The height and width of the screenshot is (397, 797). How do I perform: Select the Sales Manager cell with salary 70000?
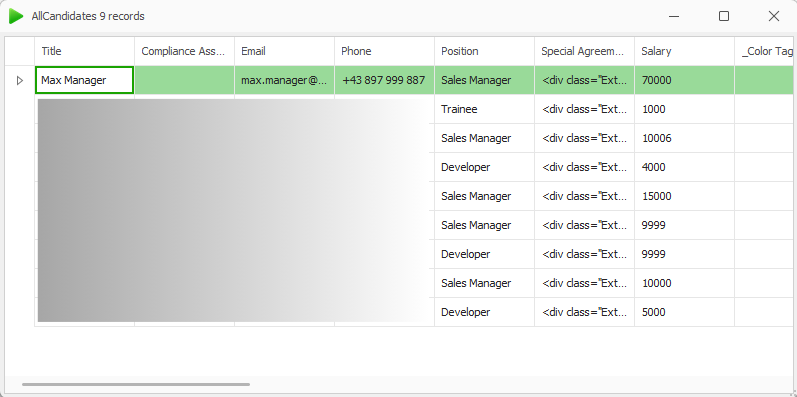[x=484, y=80]
